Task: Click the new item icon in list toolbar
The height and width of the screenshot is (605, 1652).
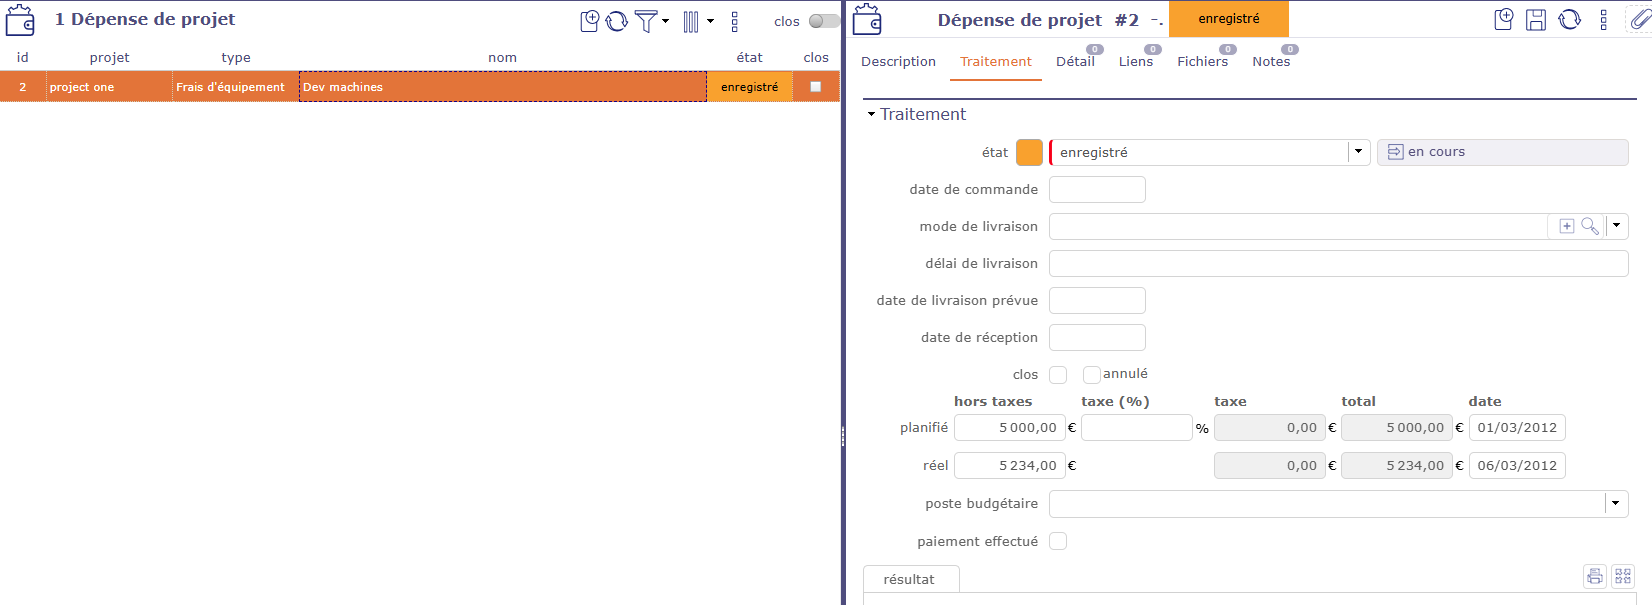Action: 590,21
